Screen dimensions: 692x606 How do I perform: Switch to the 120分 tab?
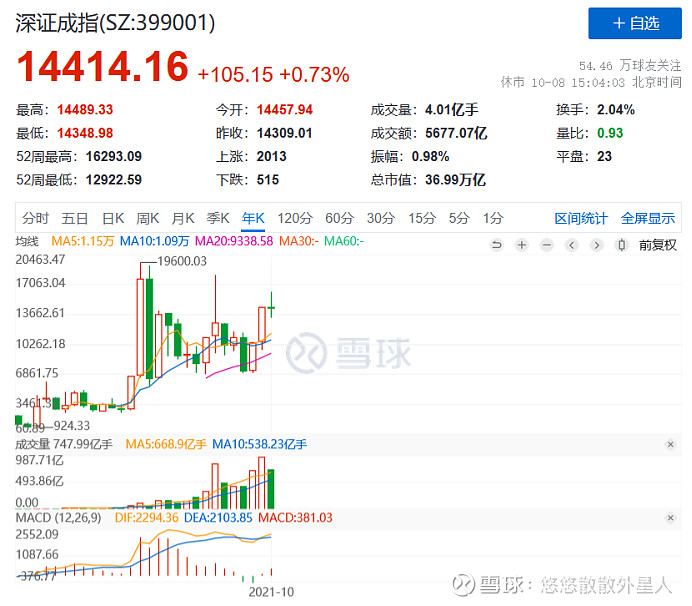[295, 218]
